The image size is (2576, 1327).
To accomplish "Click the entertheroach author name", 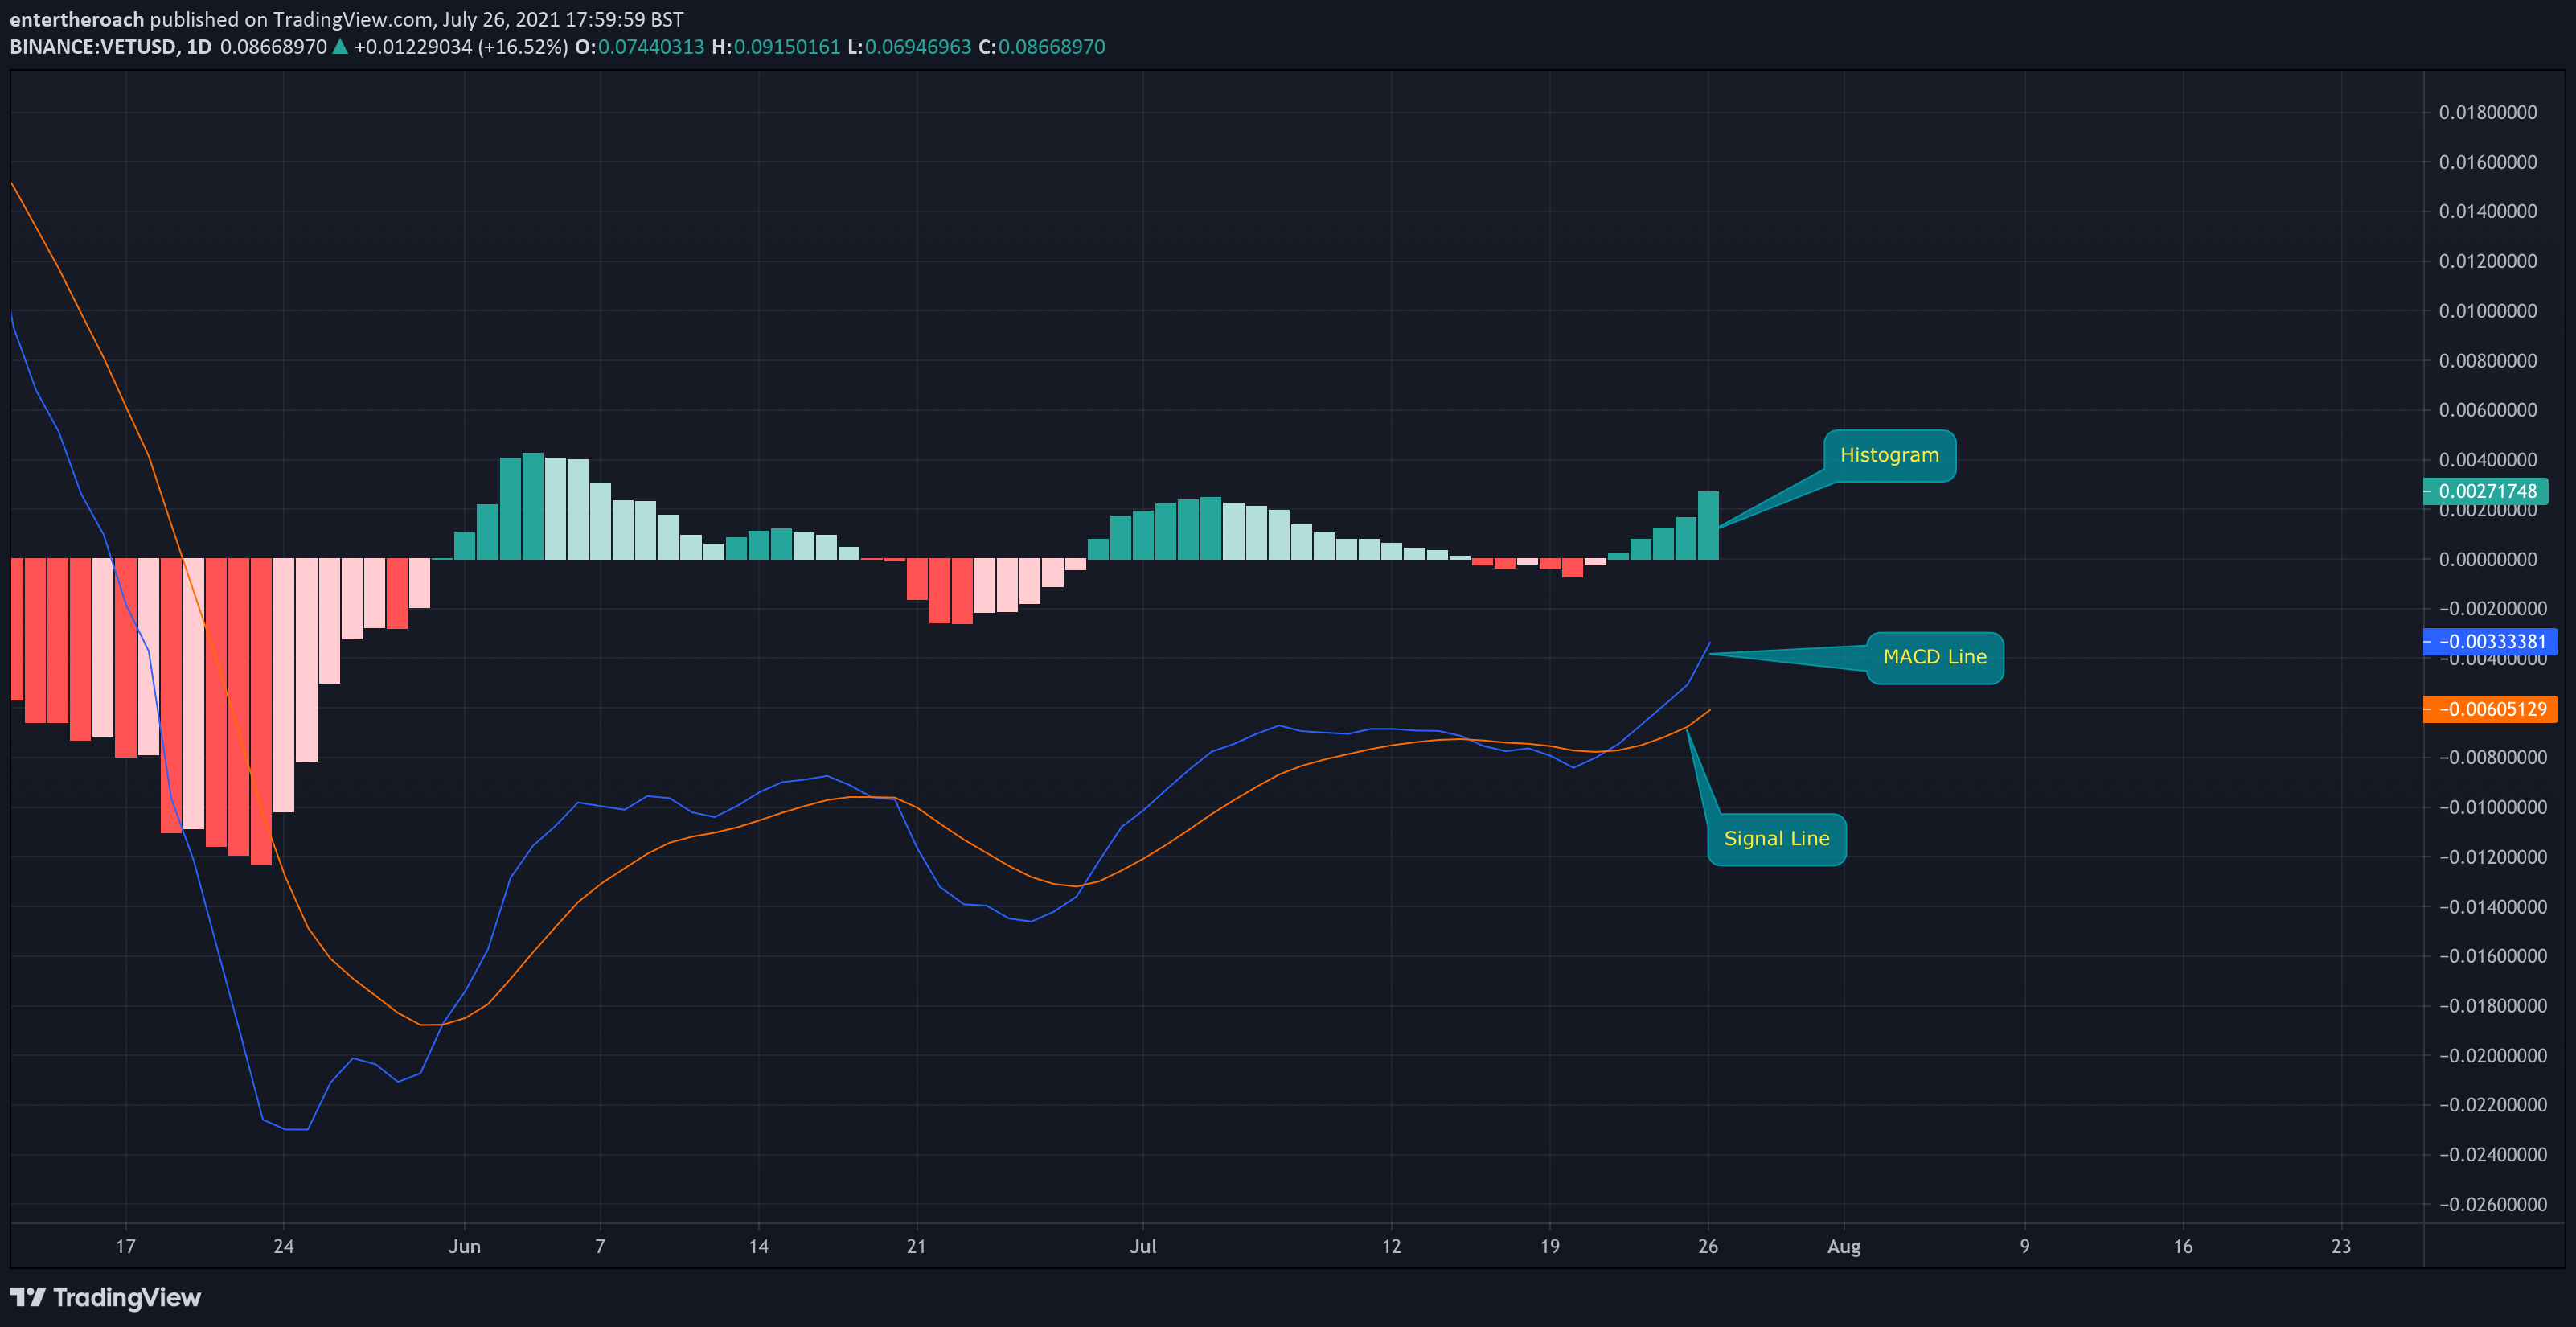I will [x=77, y=20].
